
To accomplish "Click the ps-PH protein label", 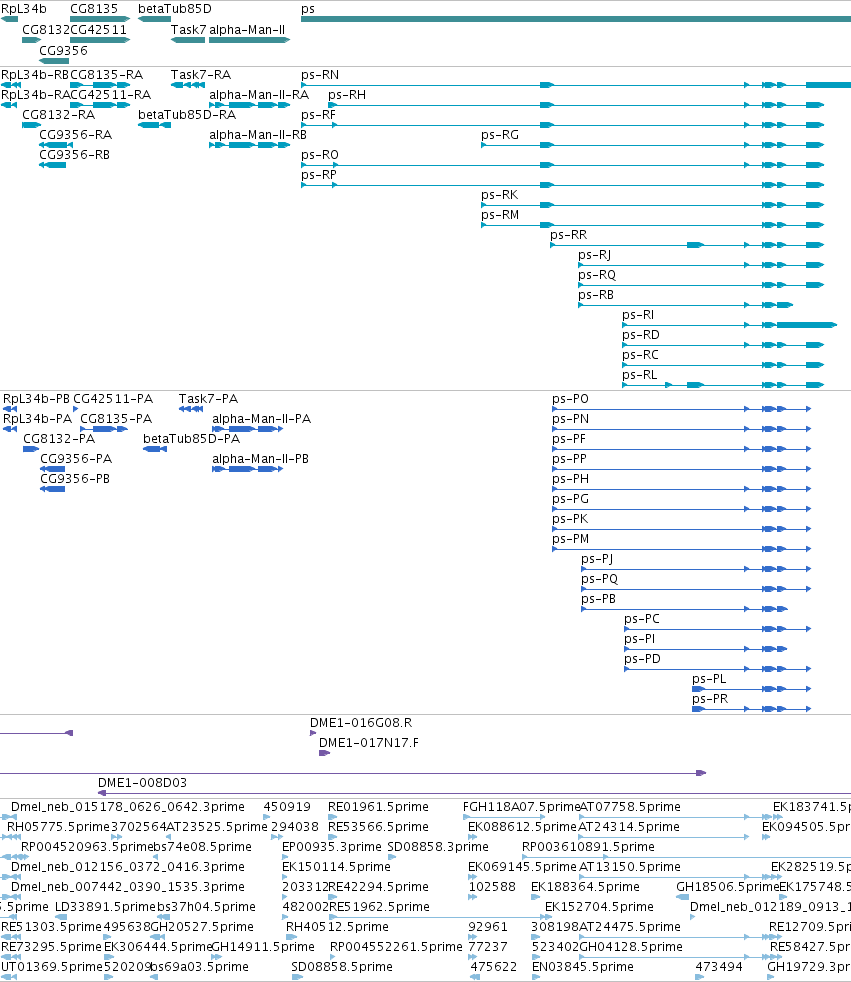I will point(570,479).
